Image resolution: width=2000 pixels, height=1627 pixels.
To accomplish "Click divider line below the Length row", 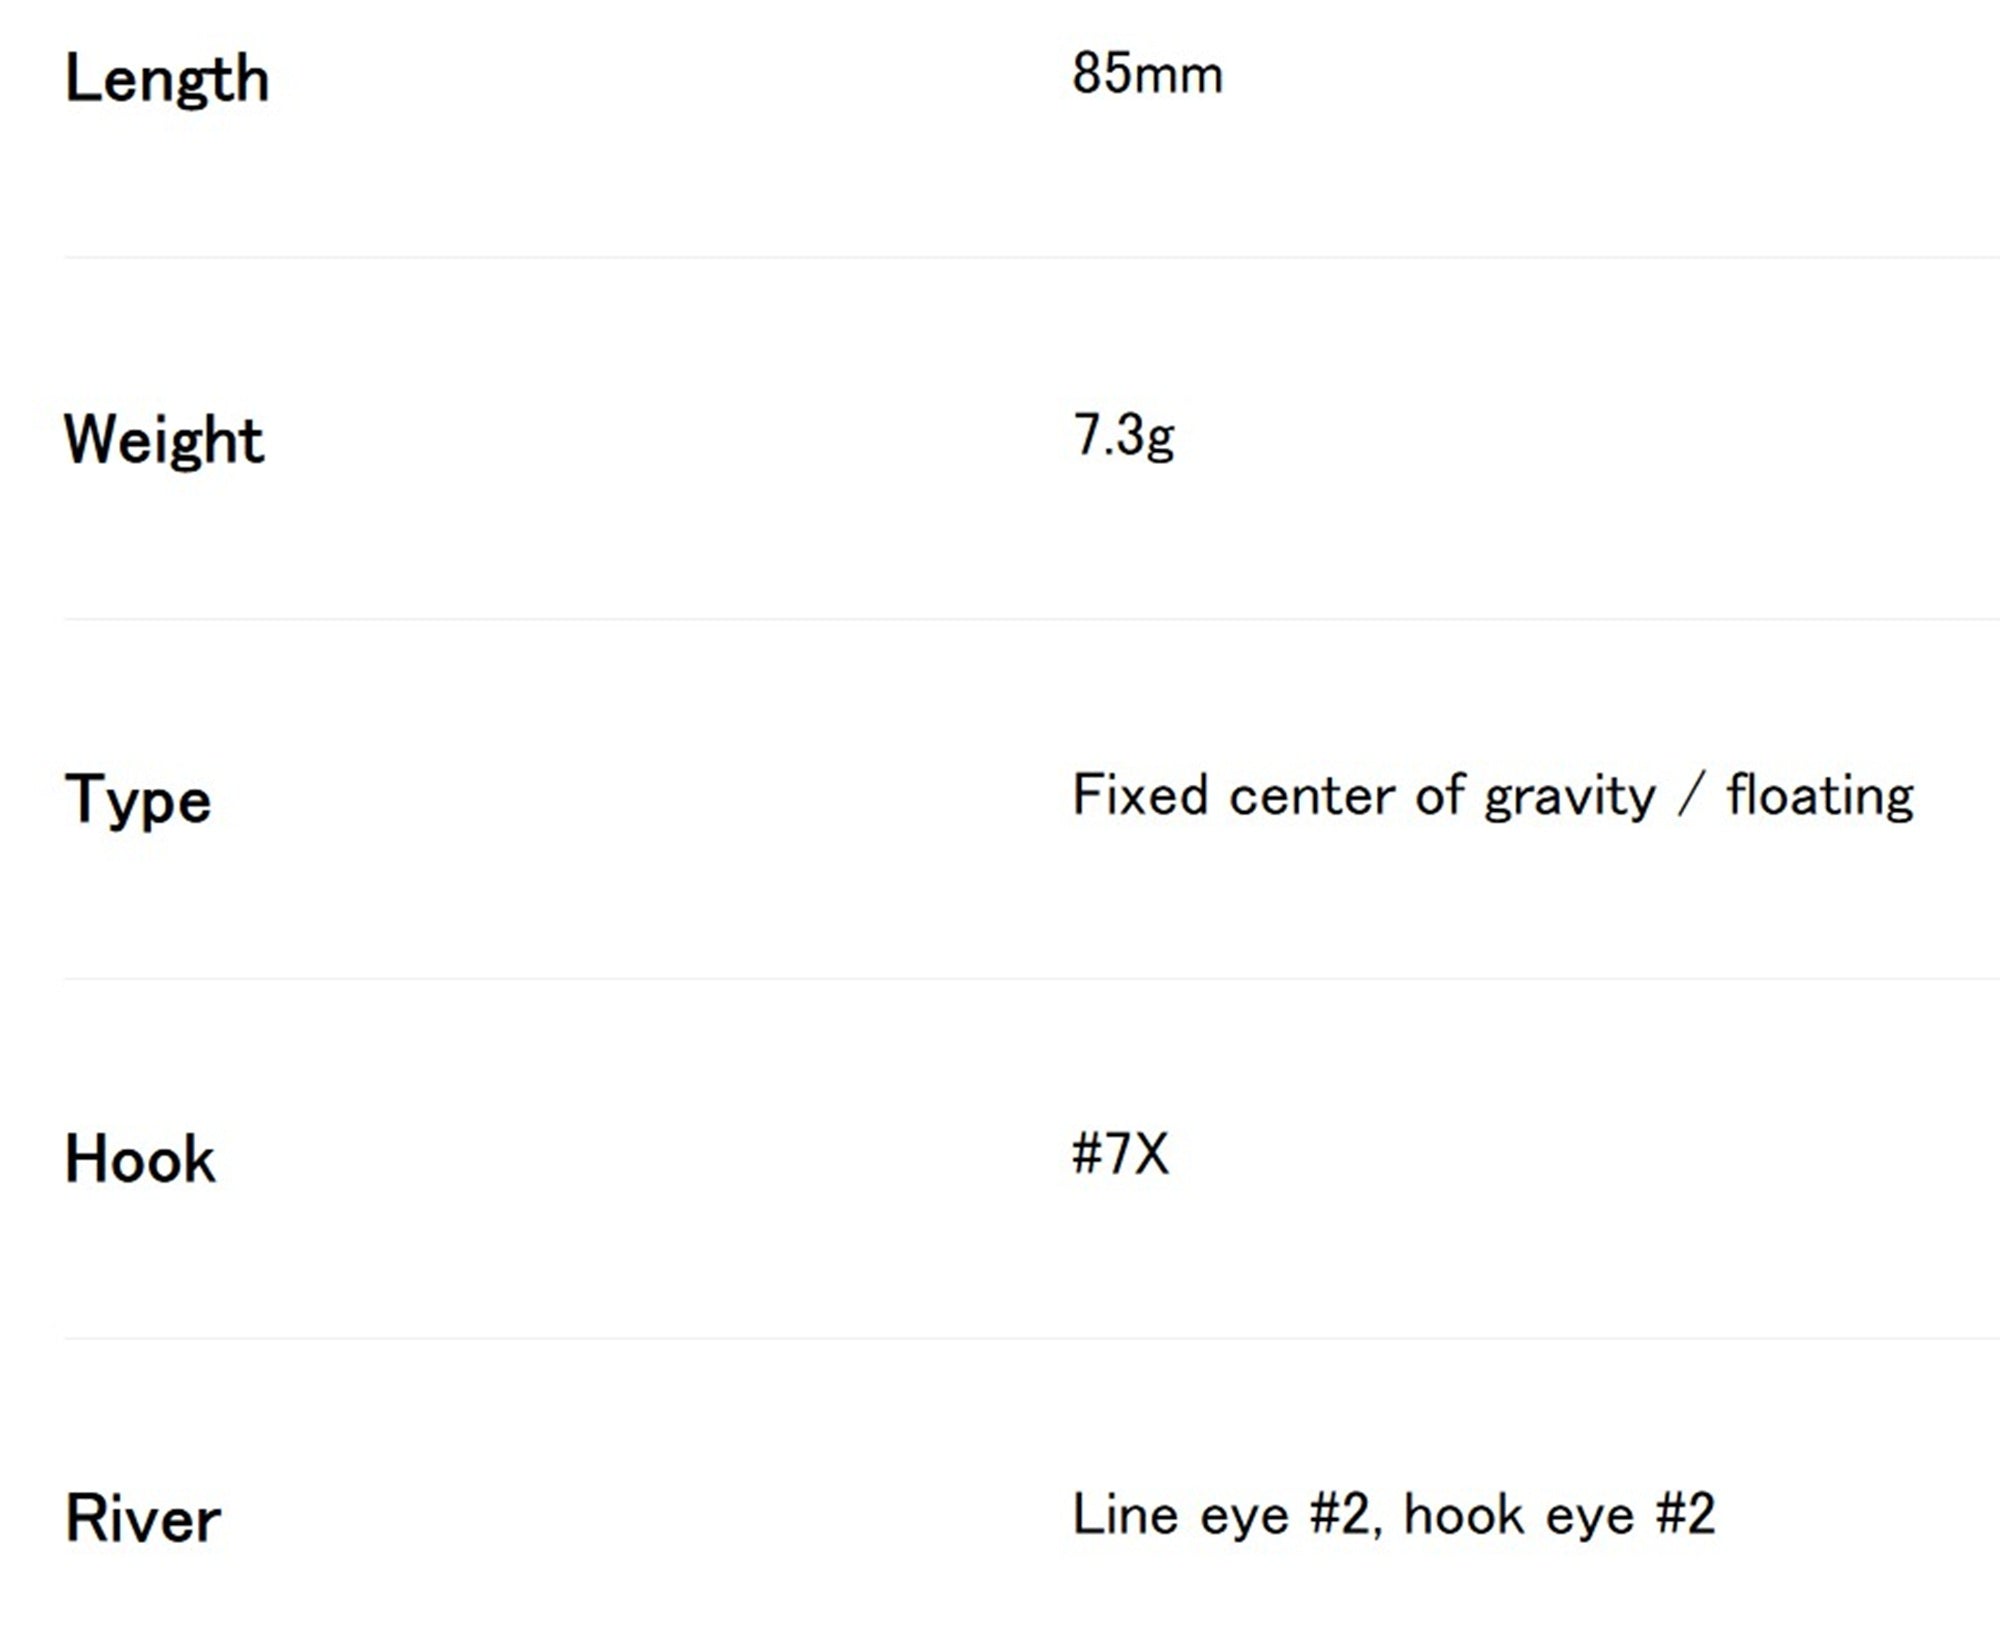I will pyautogui.click(x=1032, y=257).
